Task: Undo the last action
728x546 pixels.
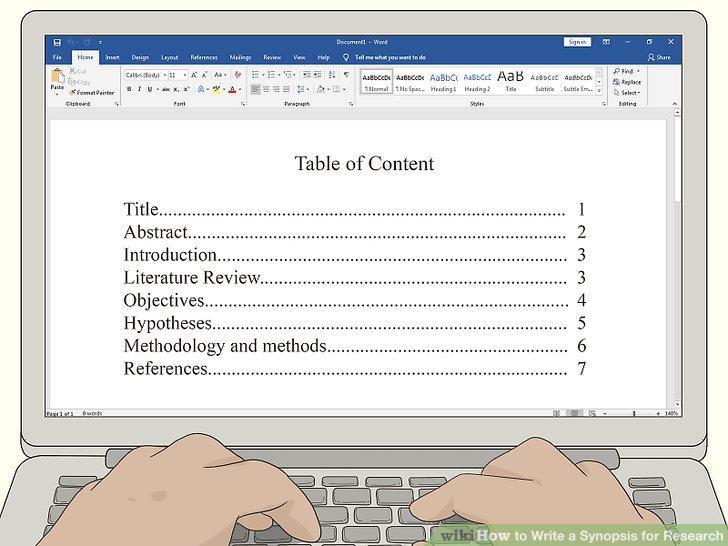Action: [x=71, y=42]
